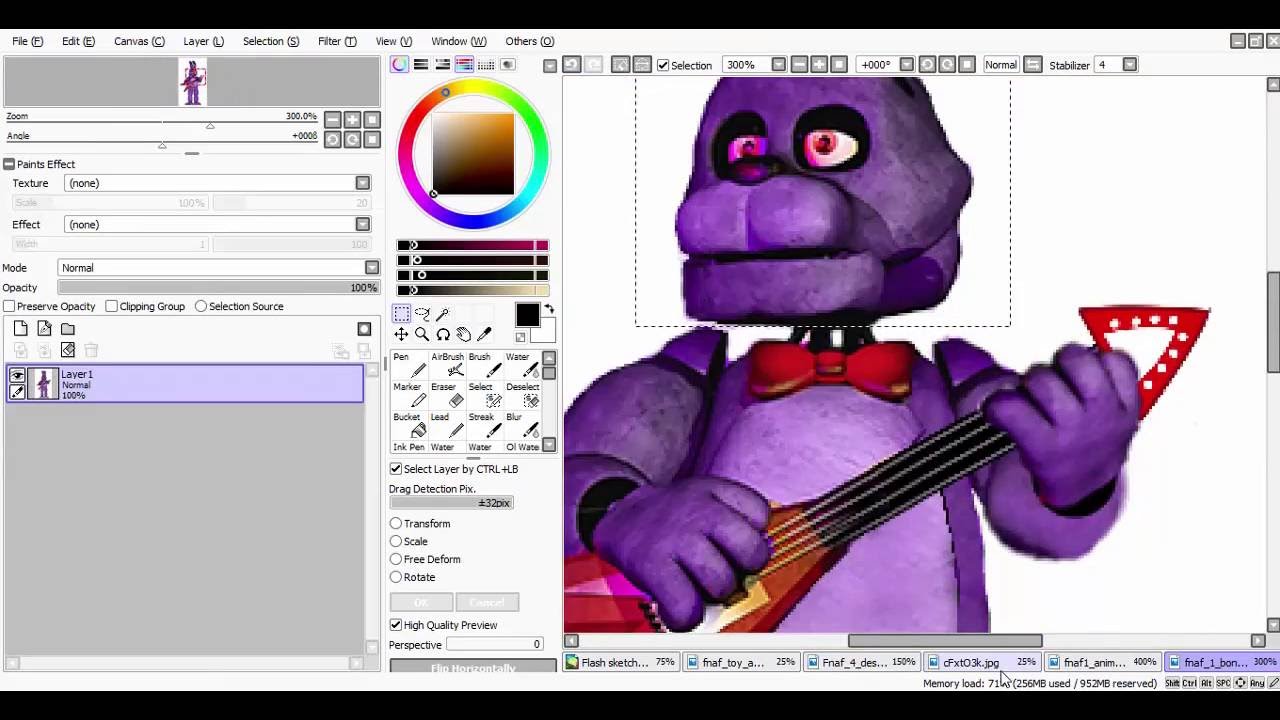
Task: Choose the Select pen tool
Action: [484, 395]
